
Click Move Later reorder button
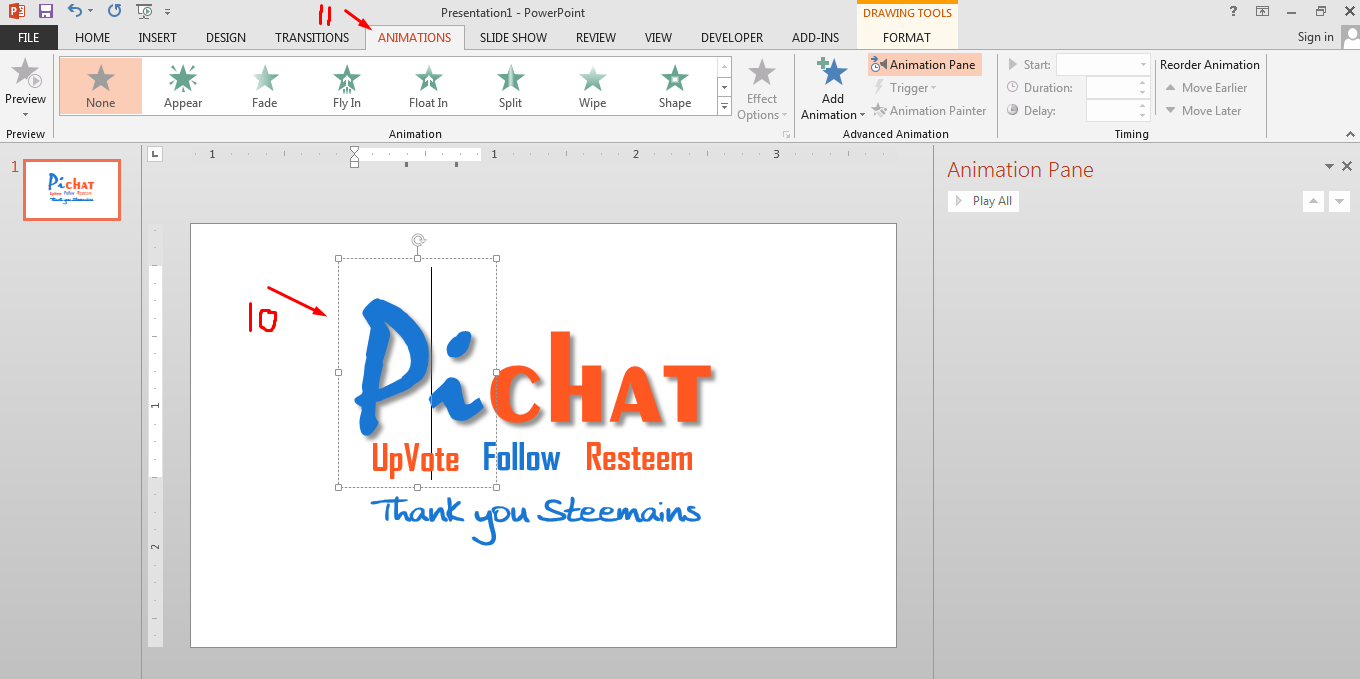point(1203,111)
